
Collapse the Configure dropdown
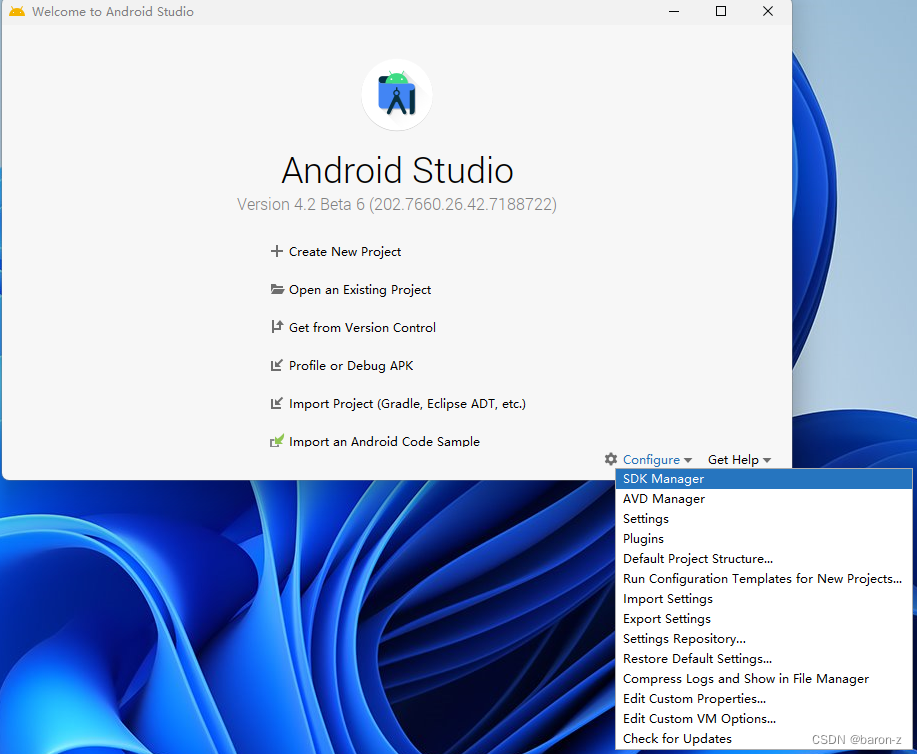[x=657, y=460]
